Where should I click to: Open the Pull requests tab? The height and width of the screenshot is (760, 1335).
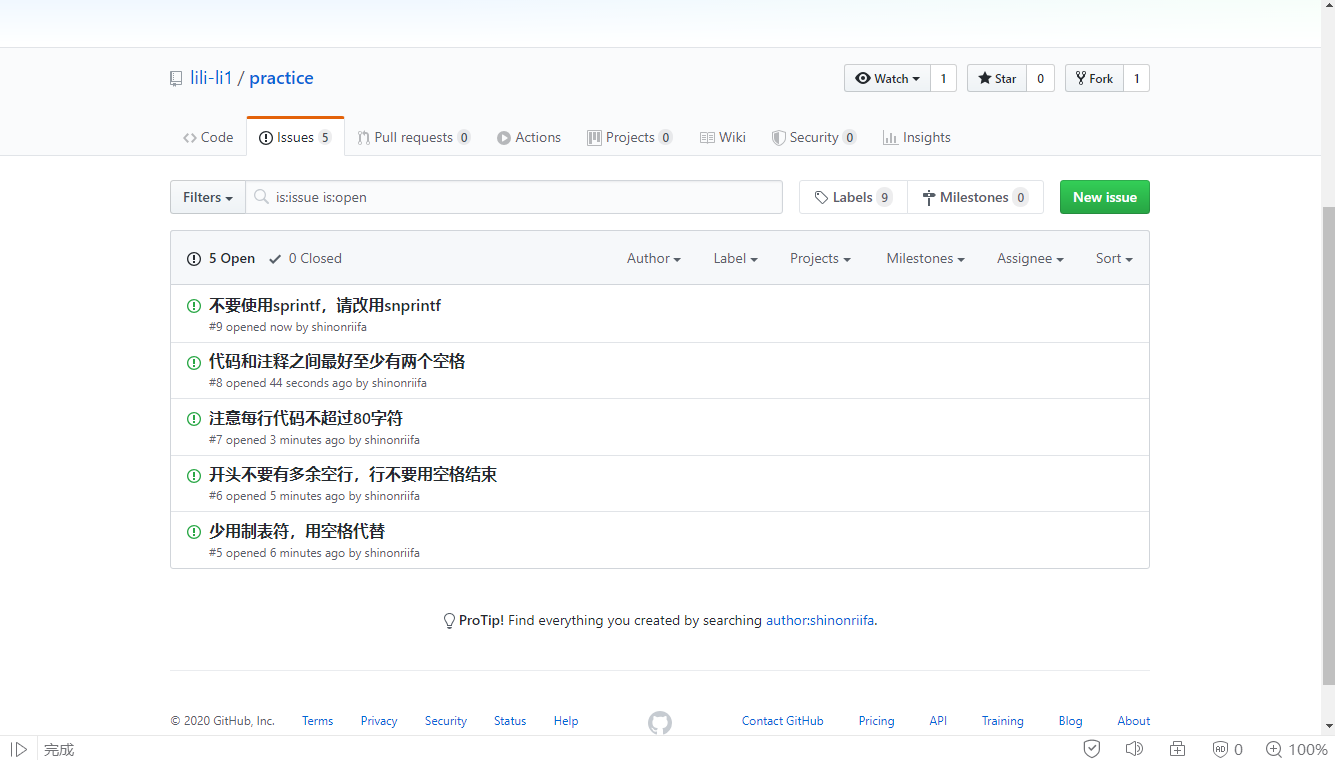click(x=414, y=138)
